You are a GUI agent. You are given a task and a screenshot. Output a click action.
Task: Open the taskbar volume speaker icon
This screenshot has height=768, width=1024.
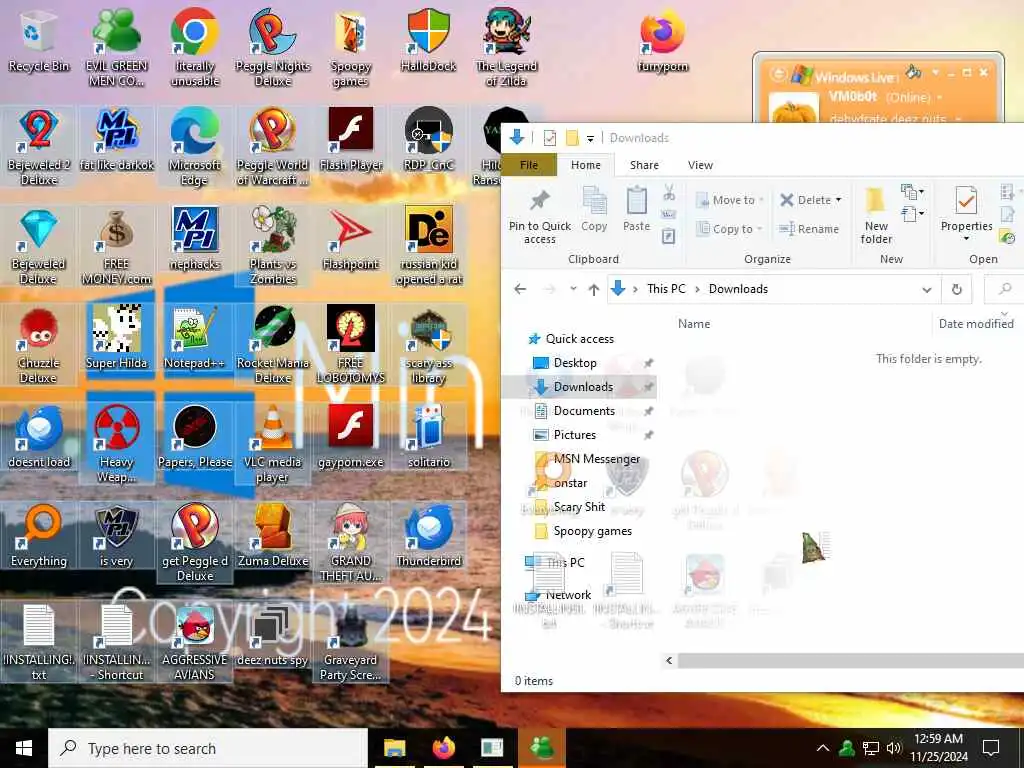click(893, 748)
